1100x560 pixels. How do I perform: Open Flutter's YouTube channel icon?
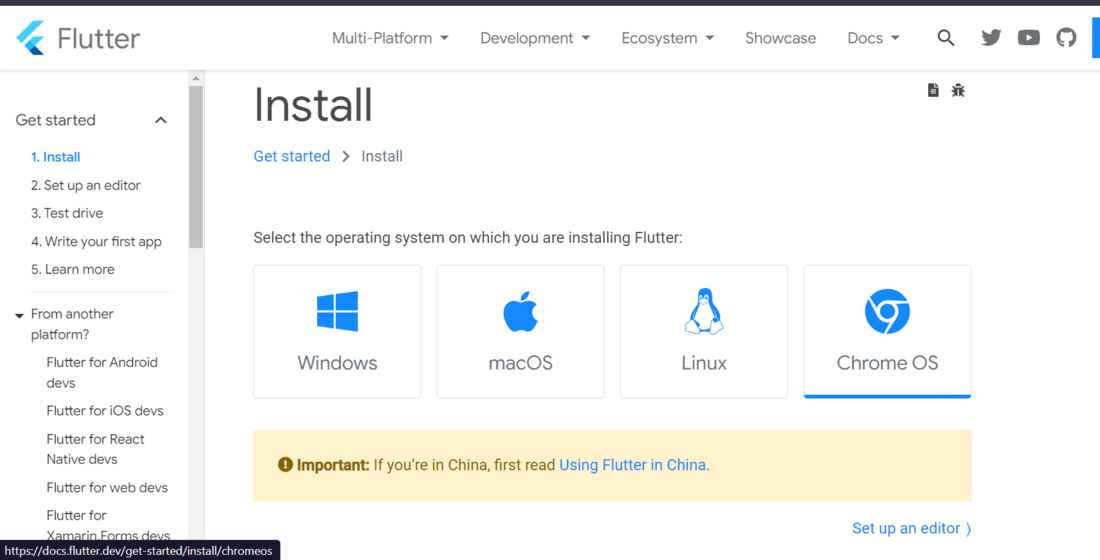click(x=1029, y=38)
